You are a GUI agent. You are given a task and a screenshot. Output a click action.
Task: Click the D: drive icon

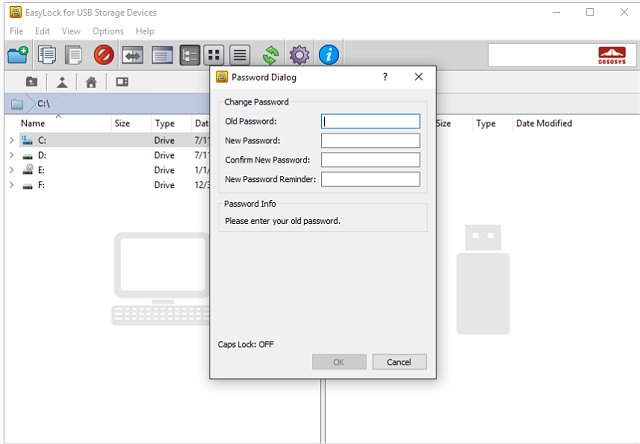pos(27,156)
